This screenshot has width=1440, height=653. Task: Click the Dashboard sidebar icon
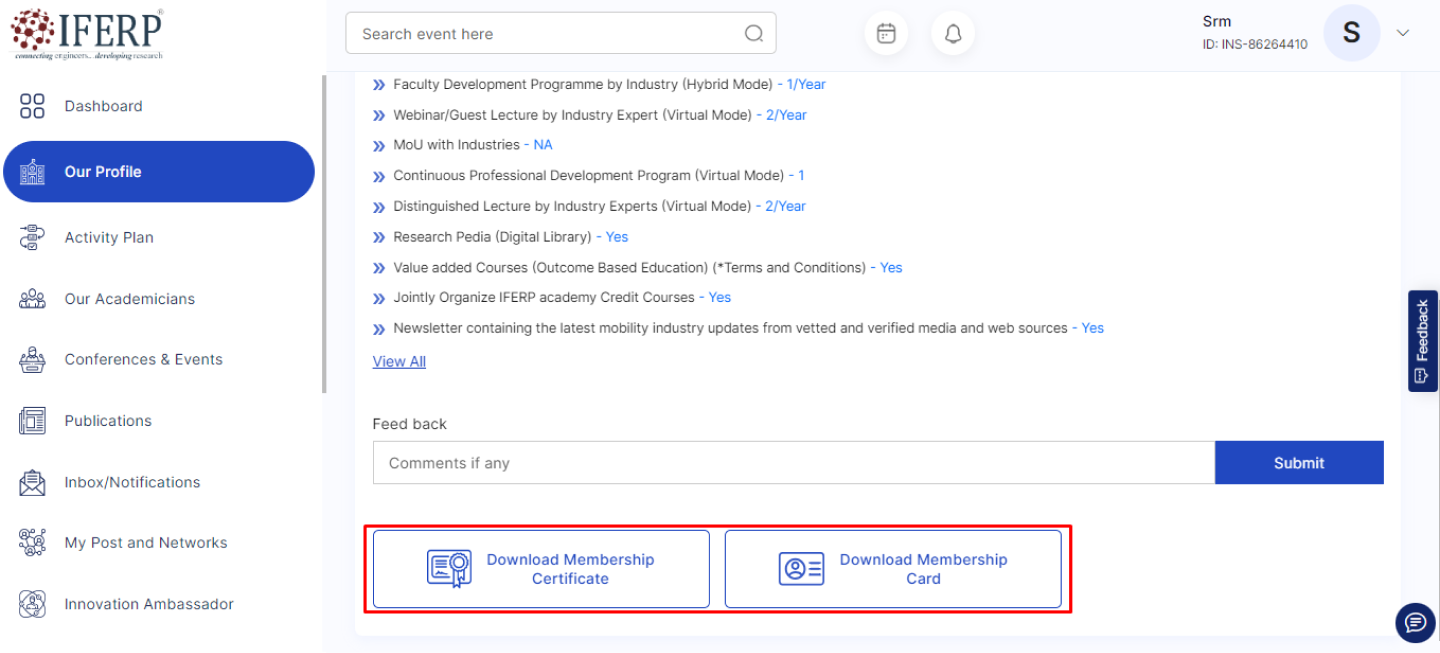(32, 106)
